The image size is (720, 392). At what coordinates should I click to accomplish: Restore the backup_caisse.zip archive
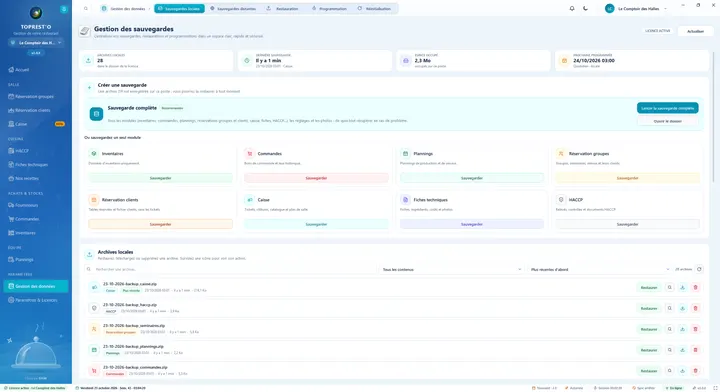coord(649,287)
